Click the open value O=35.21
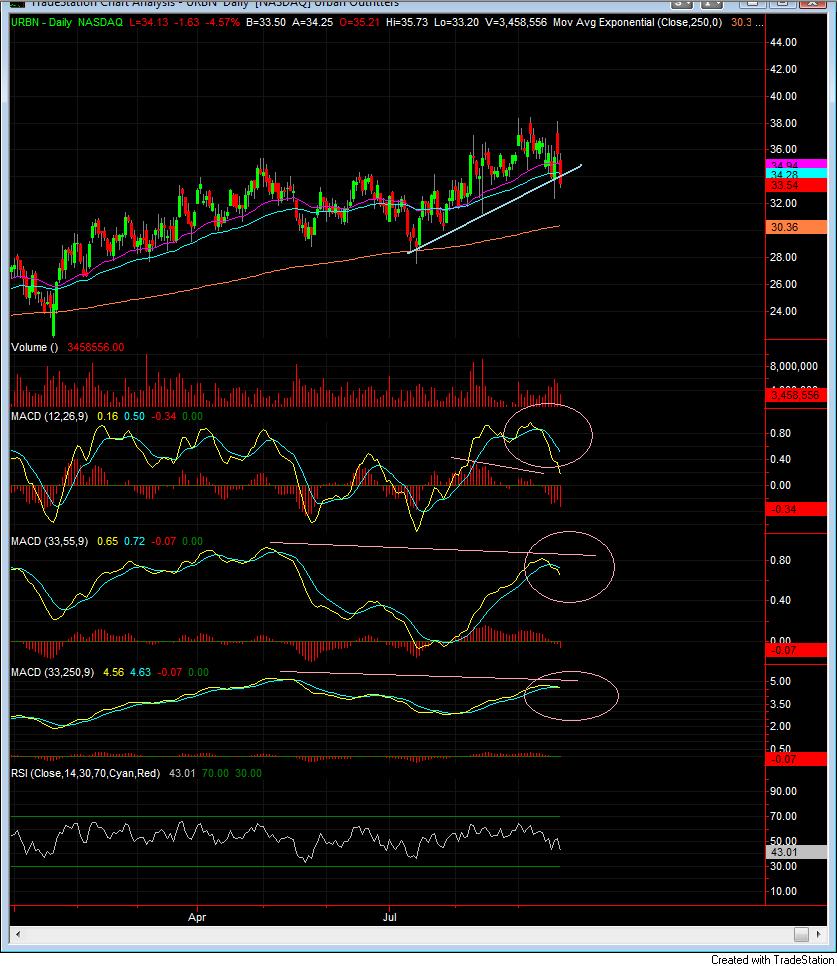837x966 pixels. pyautogui.click(x=360, y=22)
